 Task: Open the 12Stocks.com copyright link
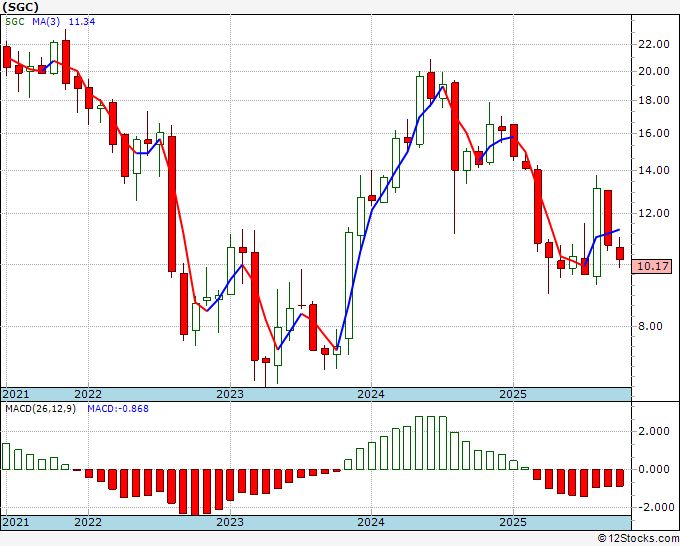[638, 539]
